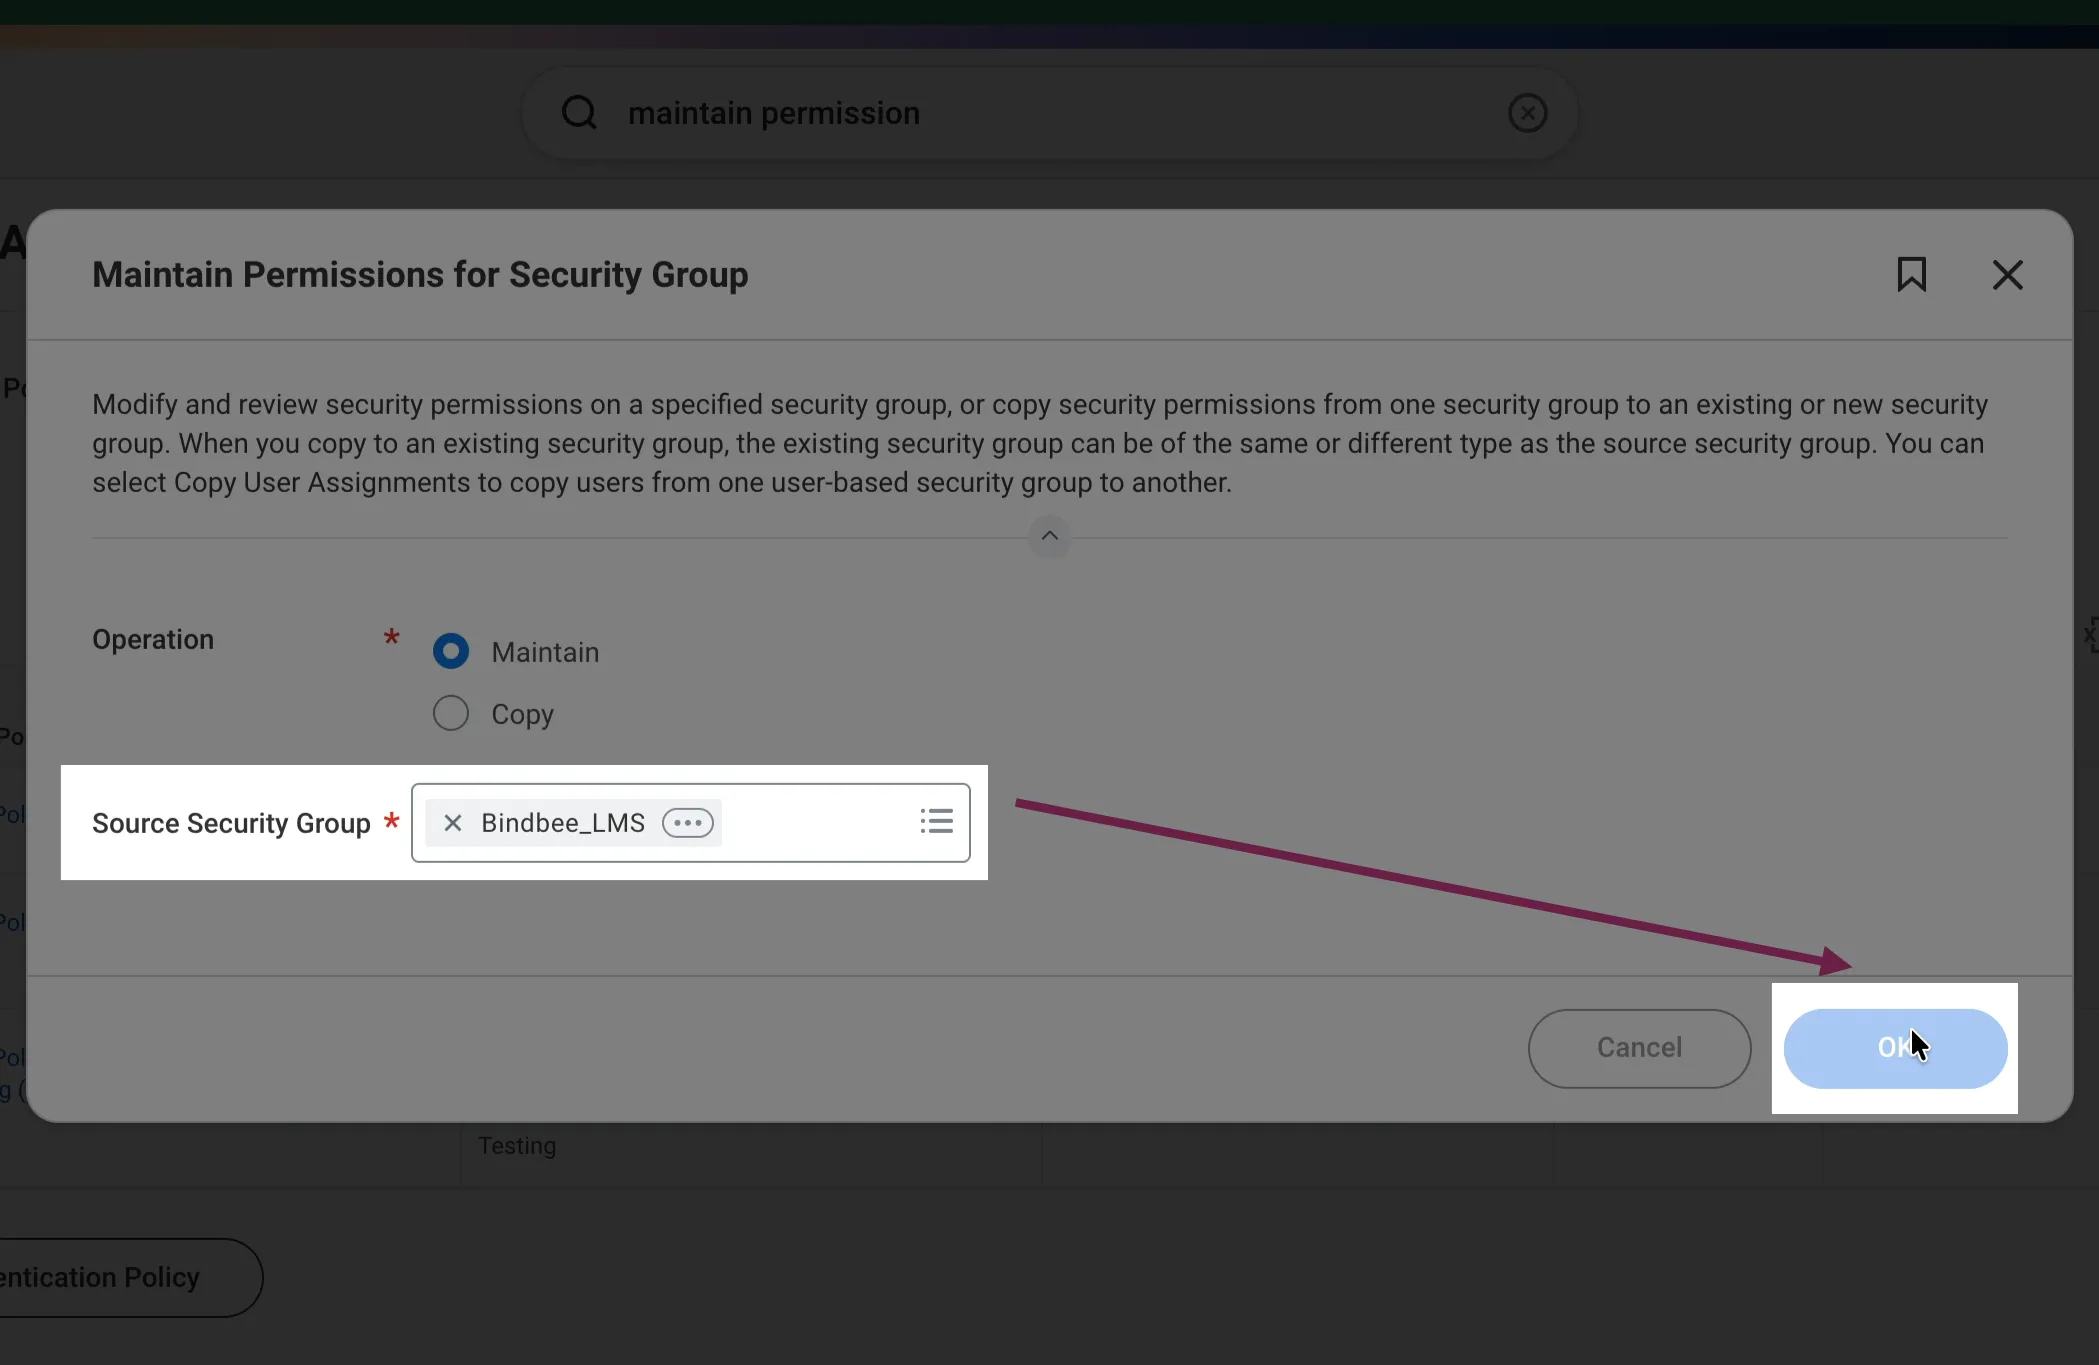Click the Cancel button
The height and width of the screenshot is (1365, 2099).
click(1639, 1048)
